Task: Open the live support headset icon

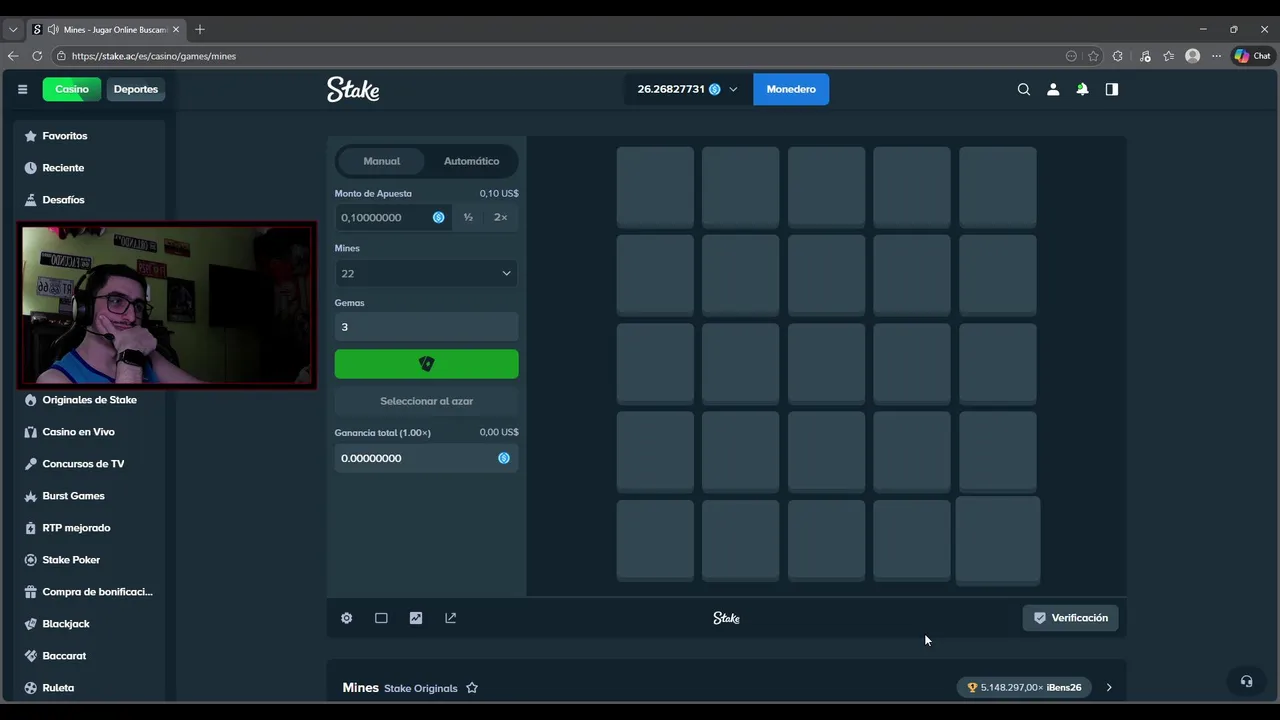Action: click(1246, 681)
